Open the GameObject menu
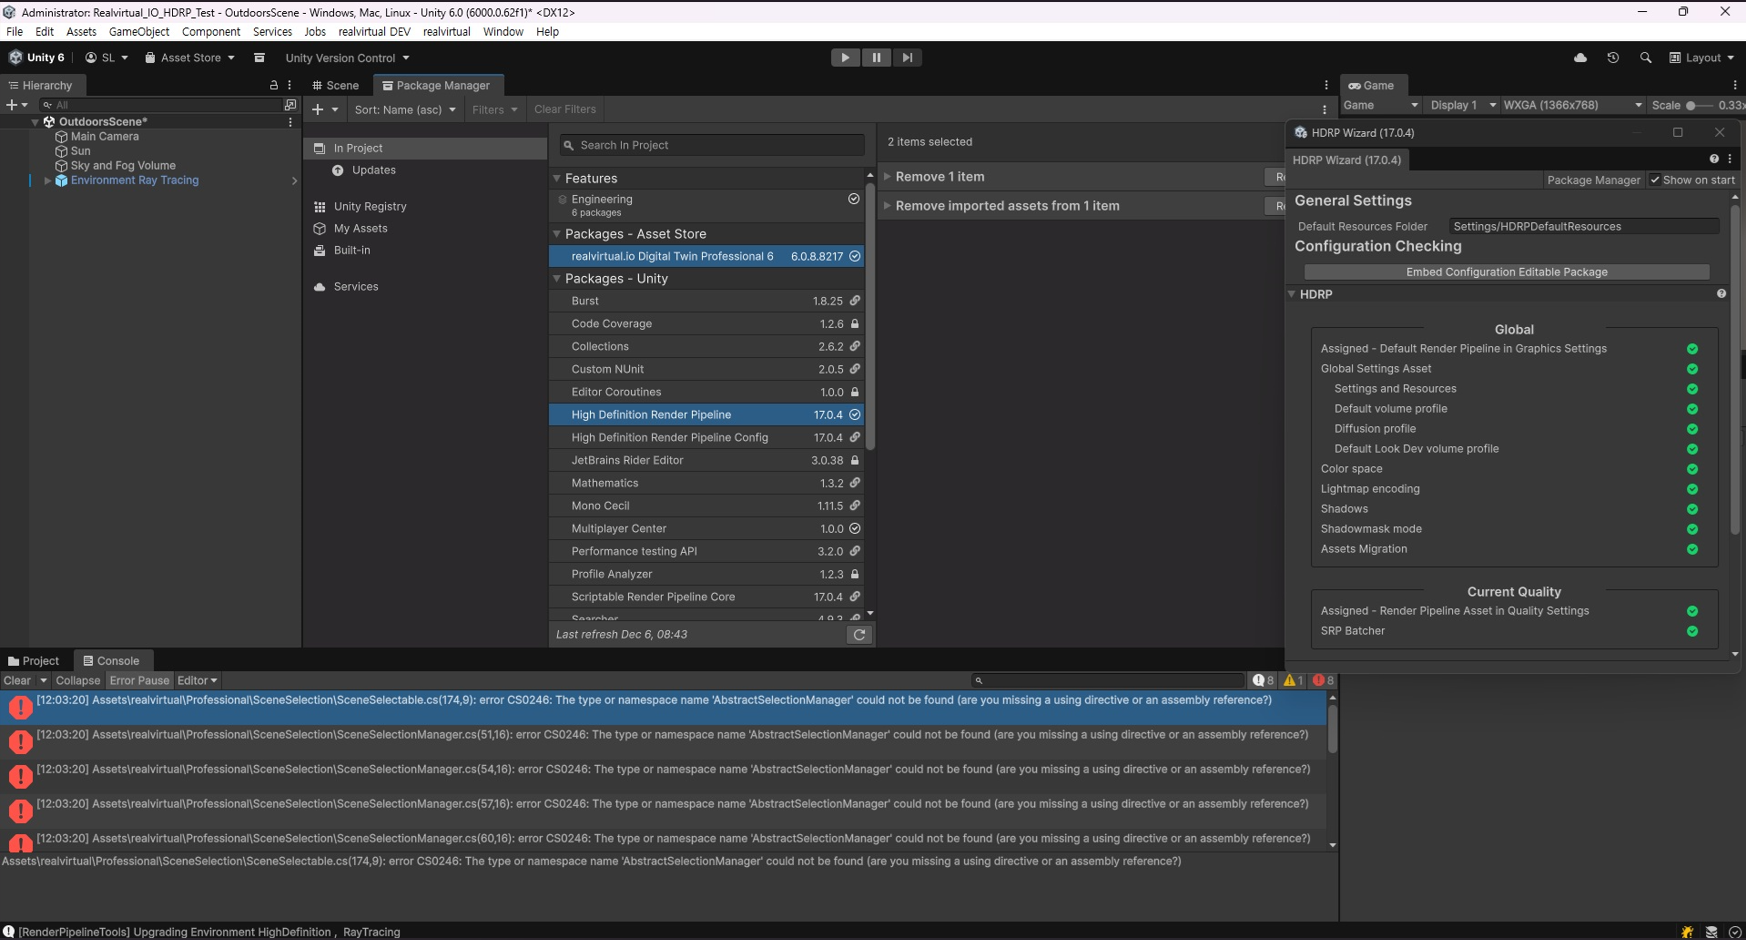This screenshot has height=940, width=1746. click(139, 32)
